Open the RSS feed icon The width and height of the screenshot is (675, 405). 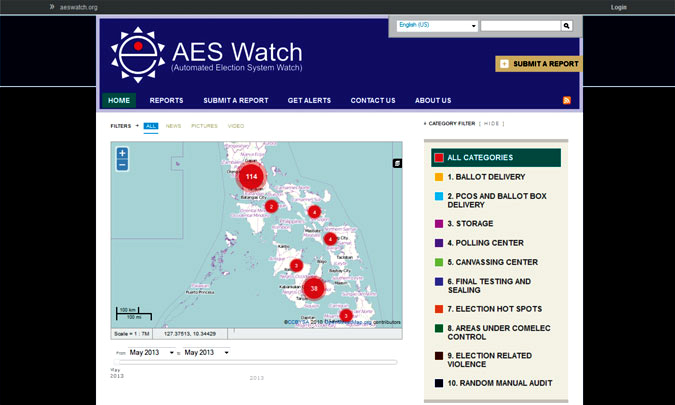(x=567, y=100)
